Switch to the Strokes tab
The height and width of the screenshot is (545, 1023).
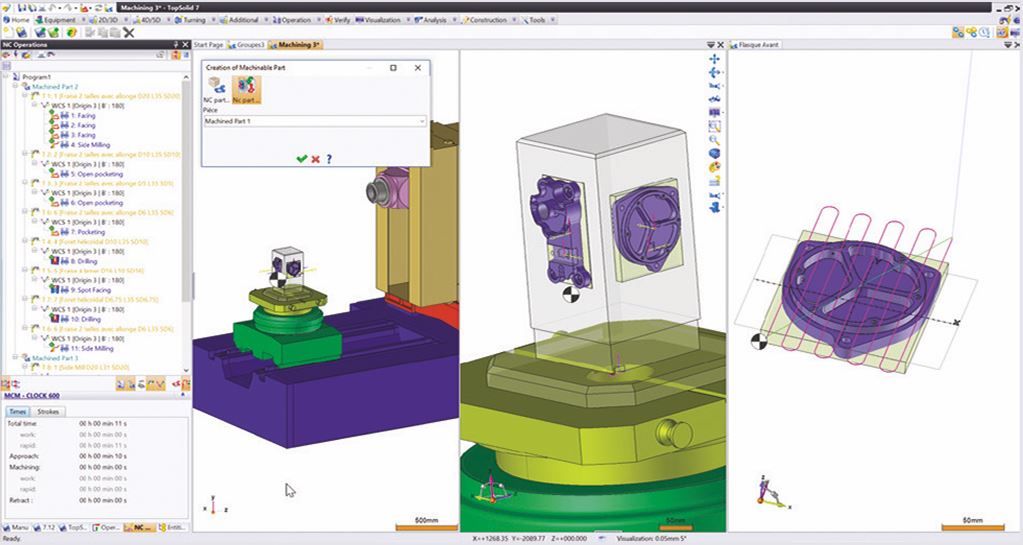[47, 411]
